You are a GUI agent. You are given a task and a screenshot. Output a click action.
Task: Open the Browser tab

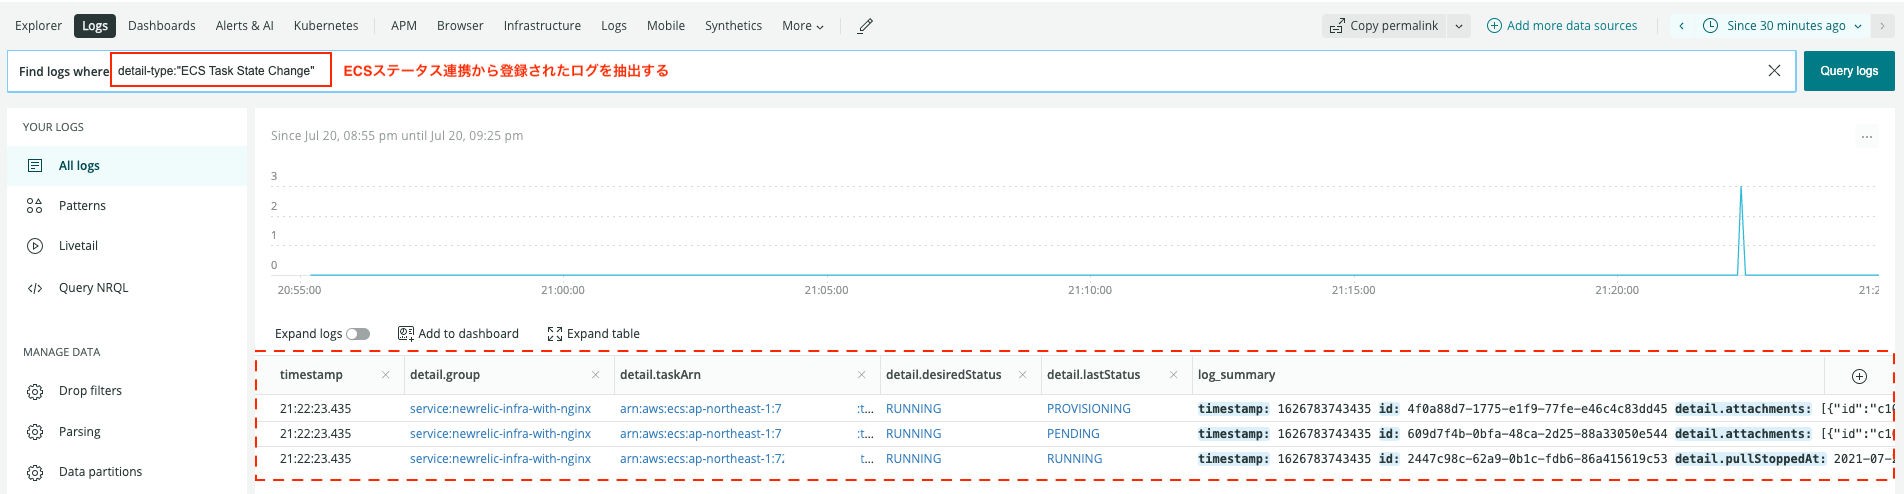click(x=460, y=26)
